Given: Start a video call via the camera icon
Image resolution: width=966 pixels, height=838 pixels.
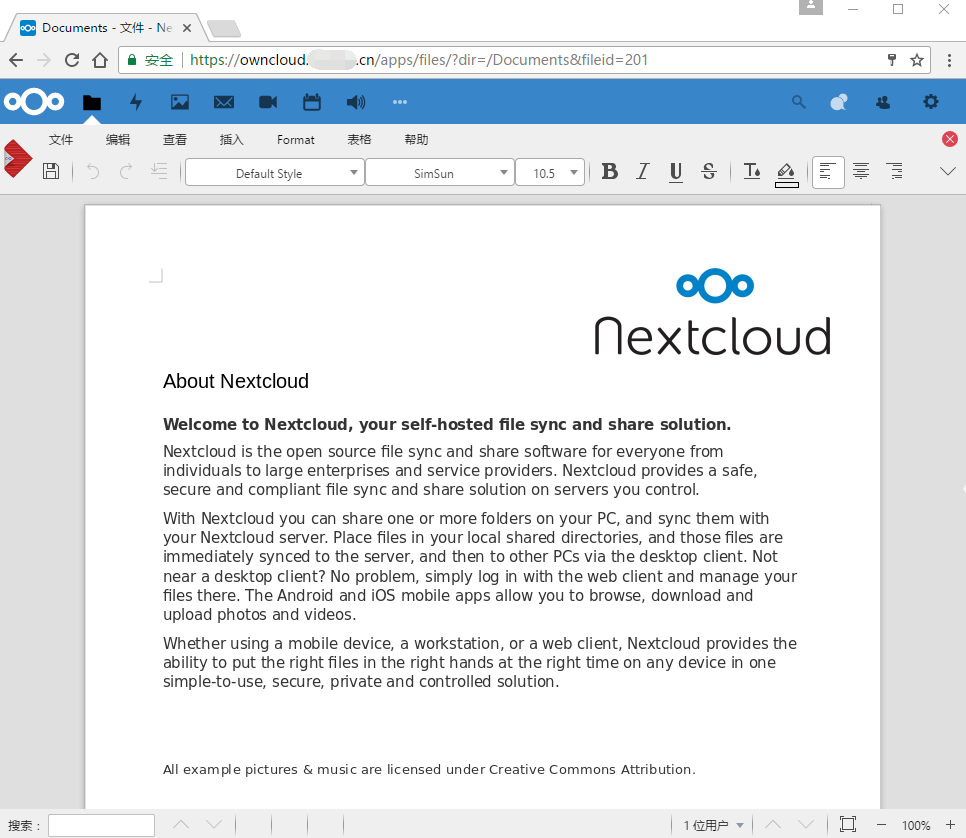Looking at the screenshot, I should [x=267, y=101].
